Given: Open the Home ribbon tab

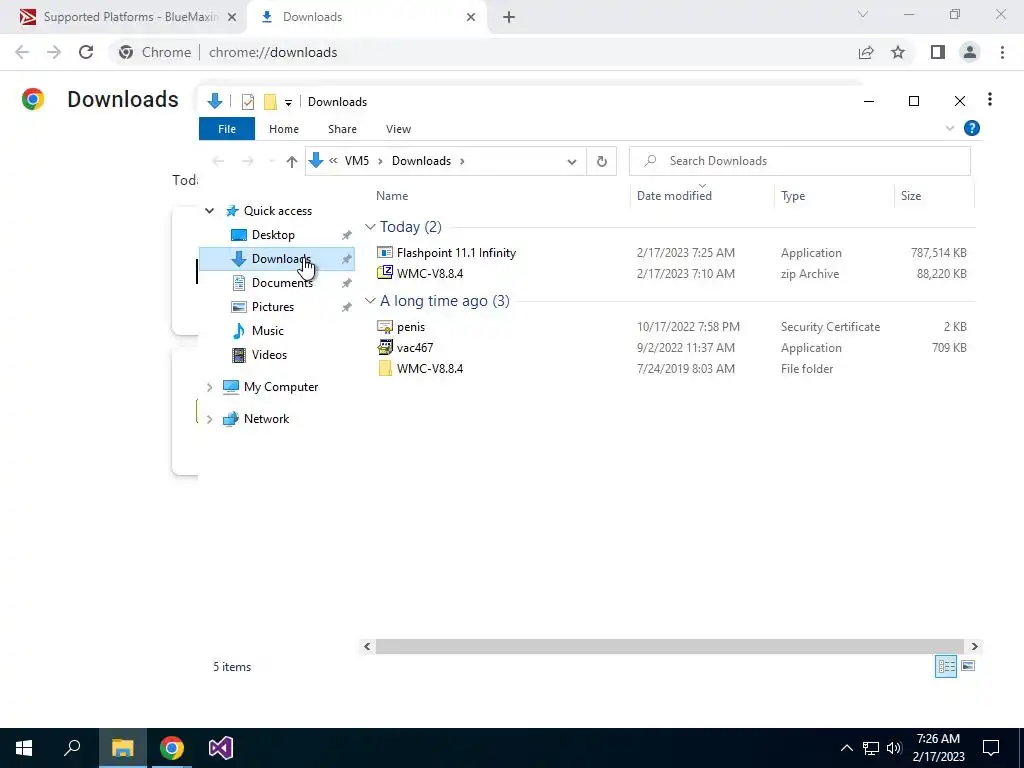Looking at the screenshot, I should point(283,129).
